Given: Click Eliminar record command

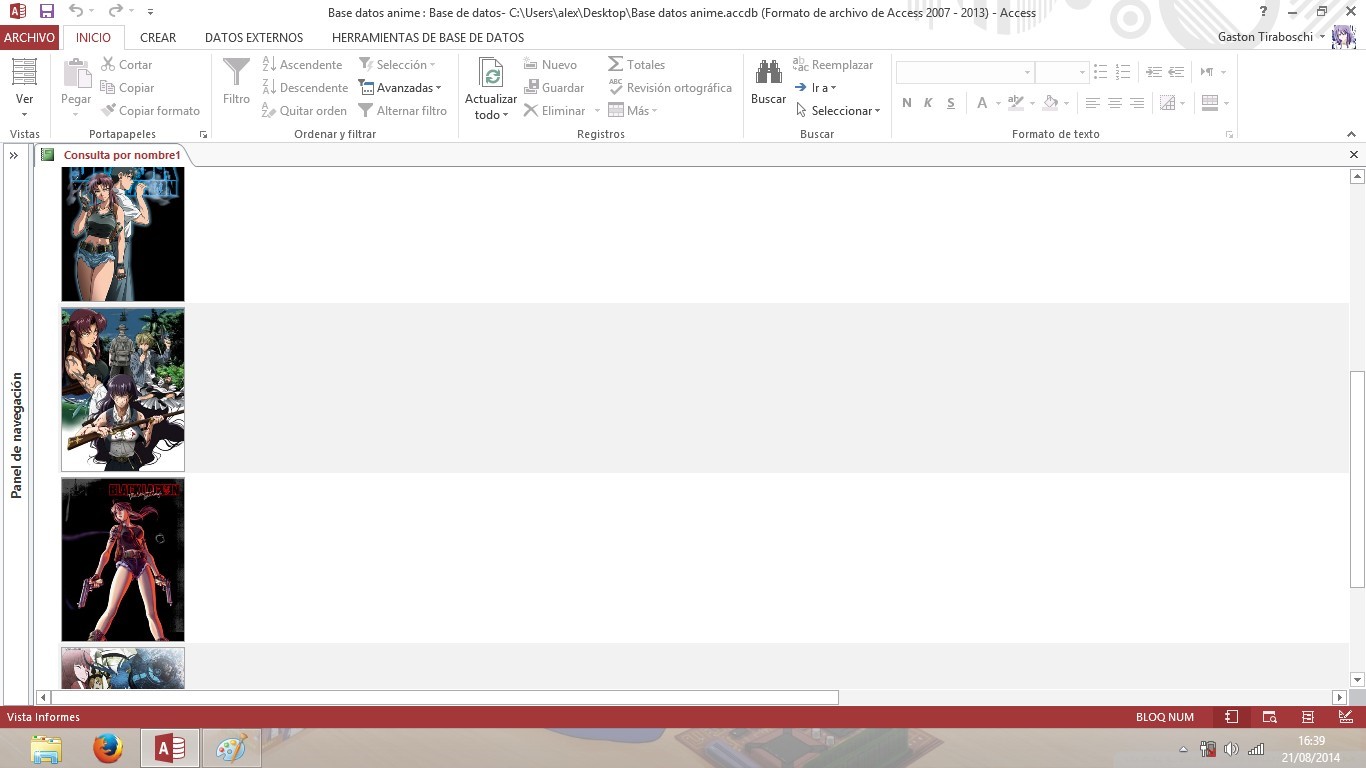Looking at the screenshot, I should point(555,110).
